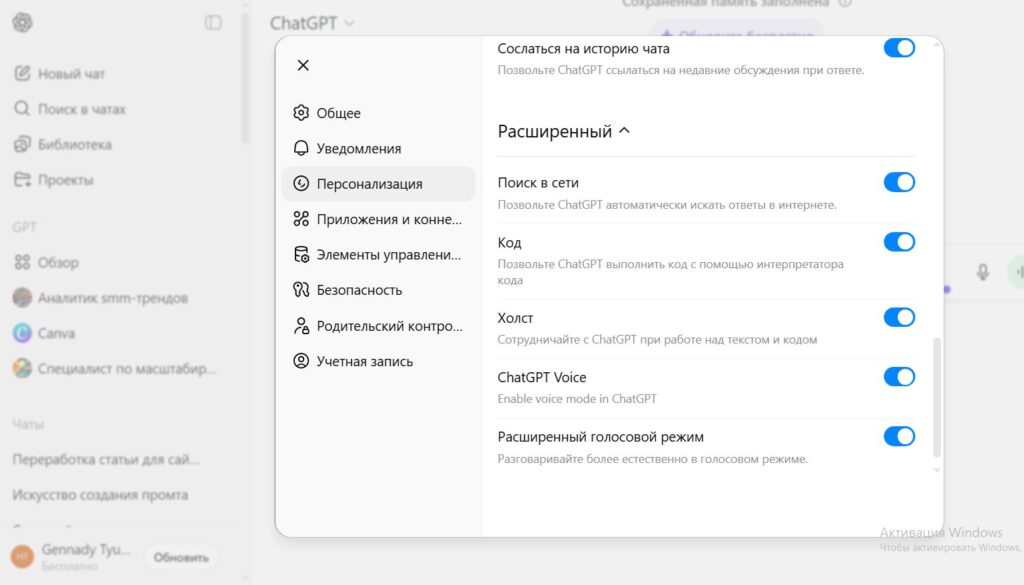Disable the Поиск в сети toggle
1024x585 pixels.
click(x=899, y=182)
